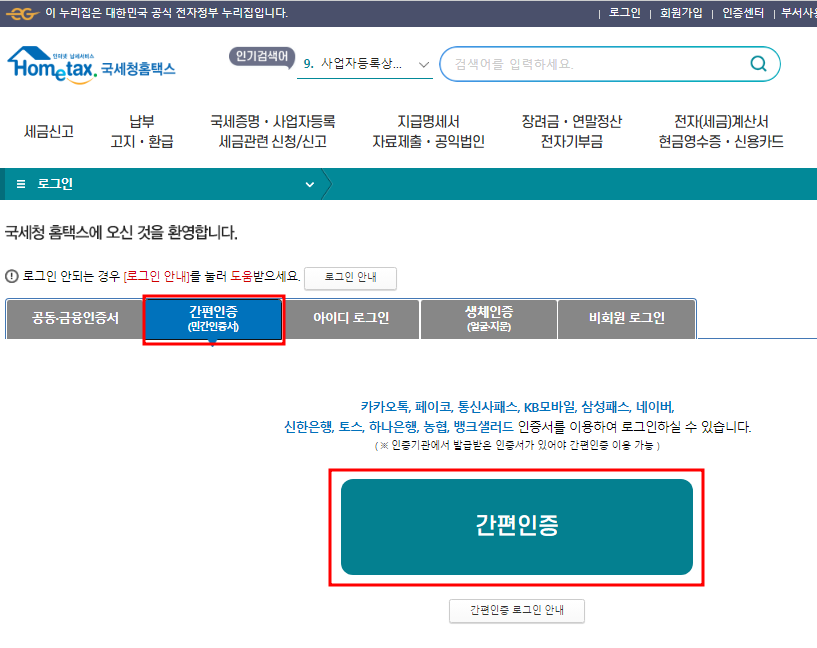Screen dimensions: 817x648
Task: Click 간편인증 로그인 안내 button
Action: pyautogui.click(x=517, y=610)
